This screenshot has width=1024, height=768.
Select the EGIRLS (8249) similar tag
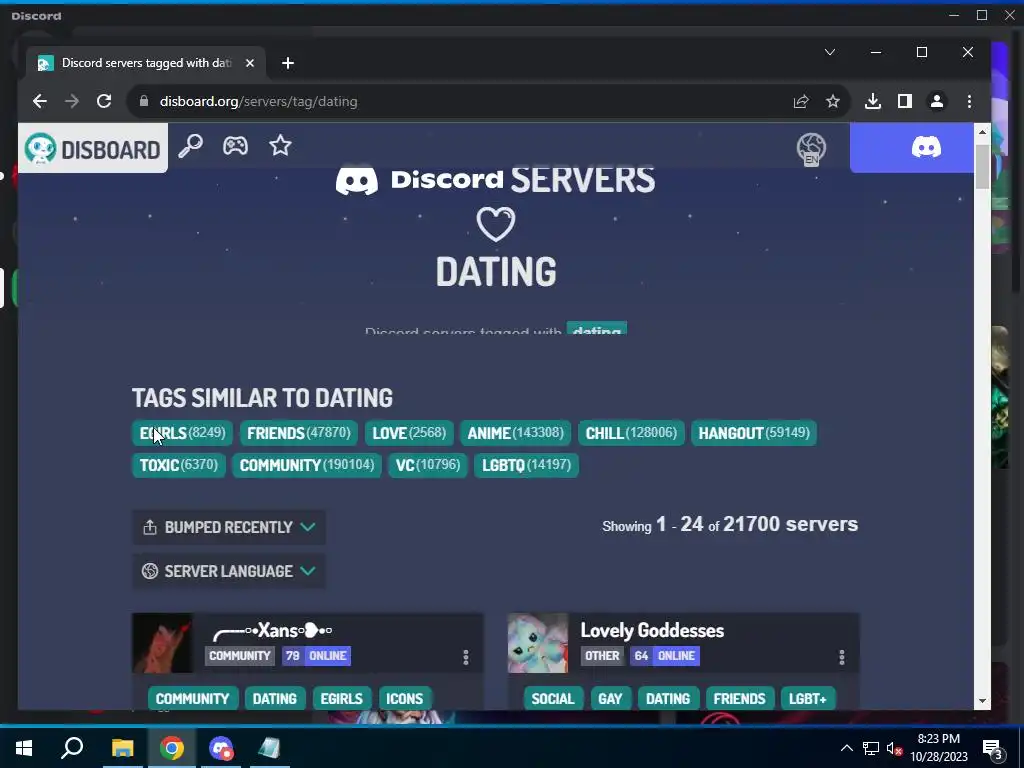182,433
